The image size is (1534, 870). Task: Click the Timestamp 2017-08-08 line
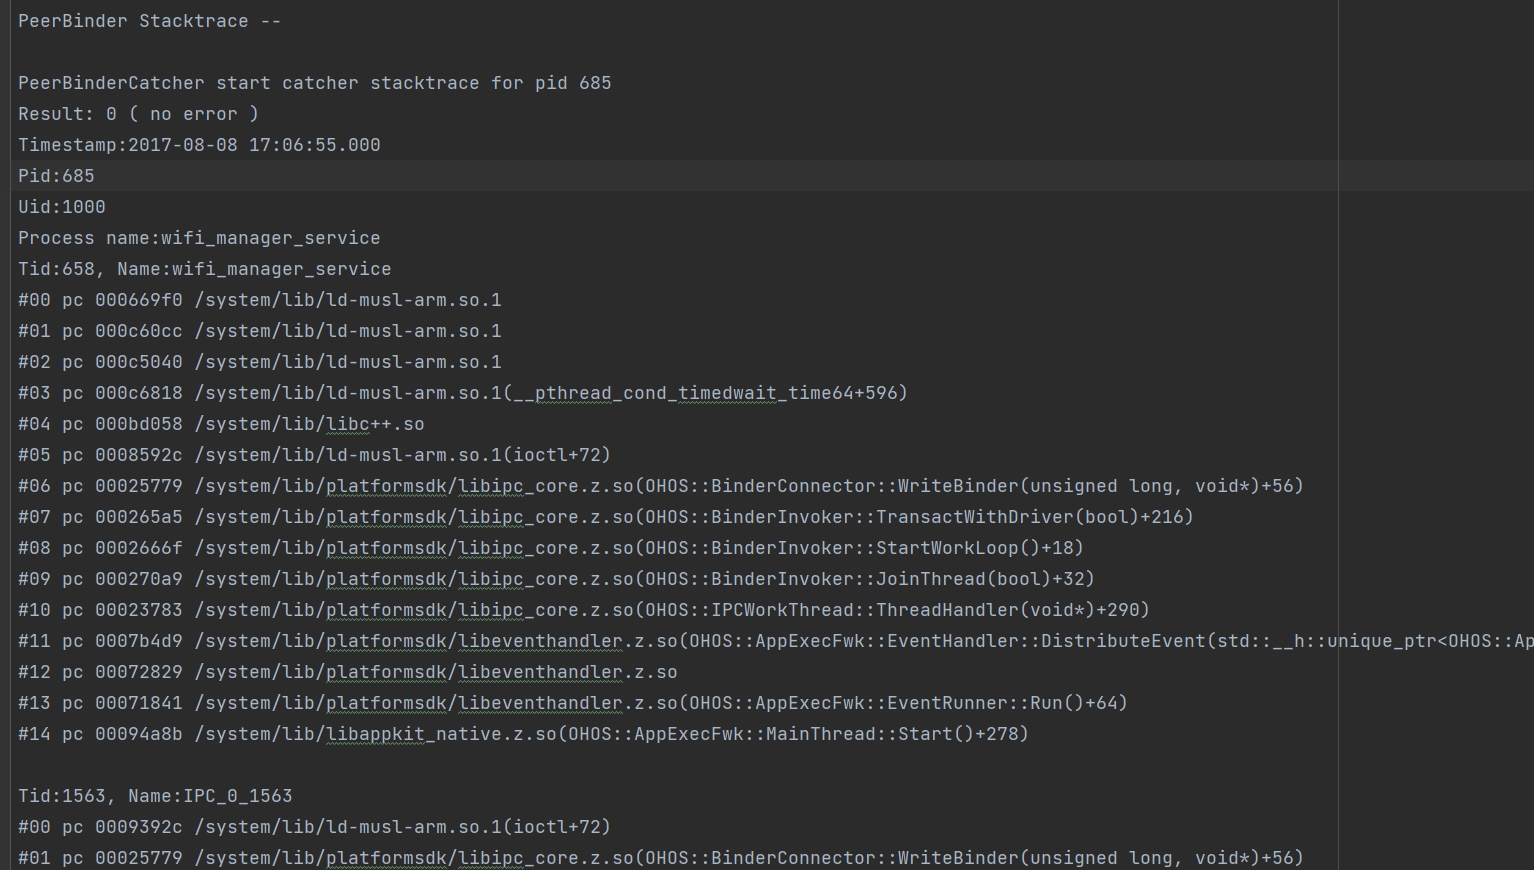199,145
